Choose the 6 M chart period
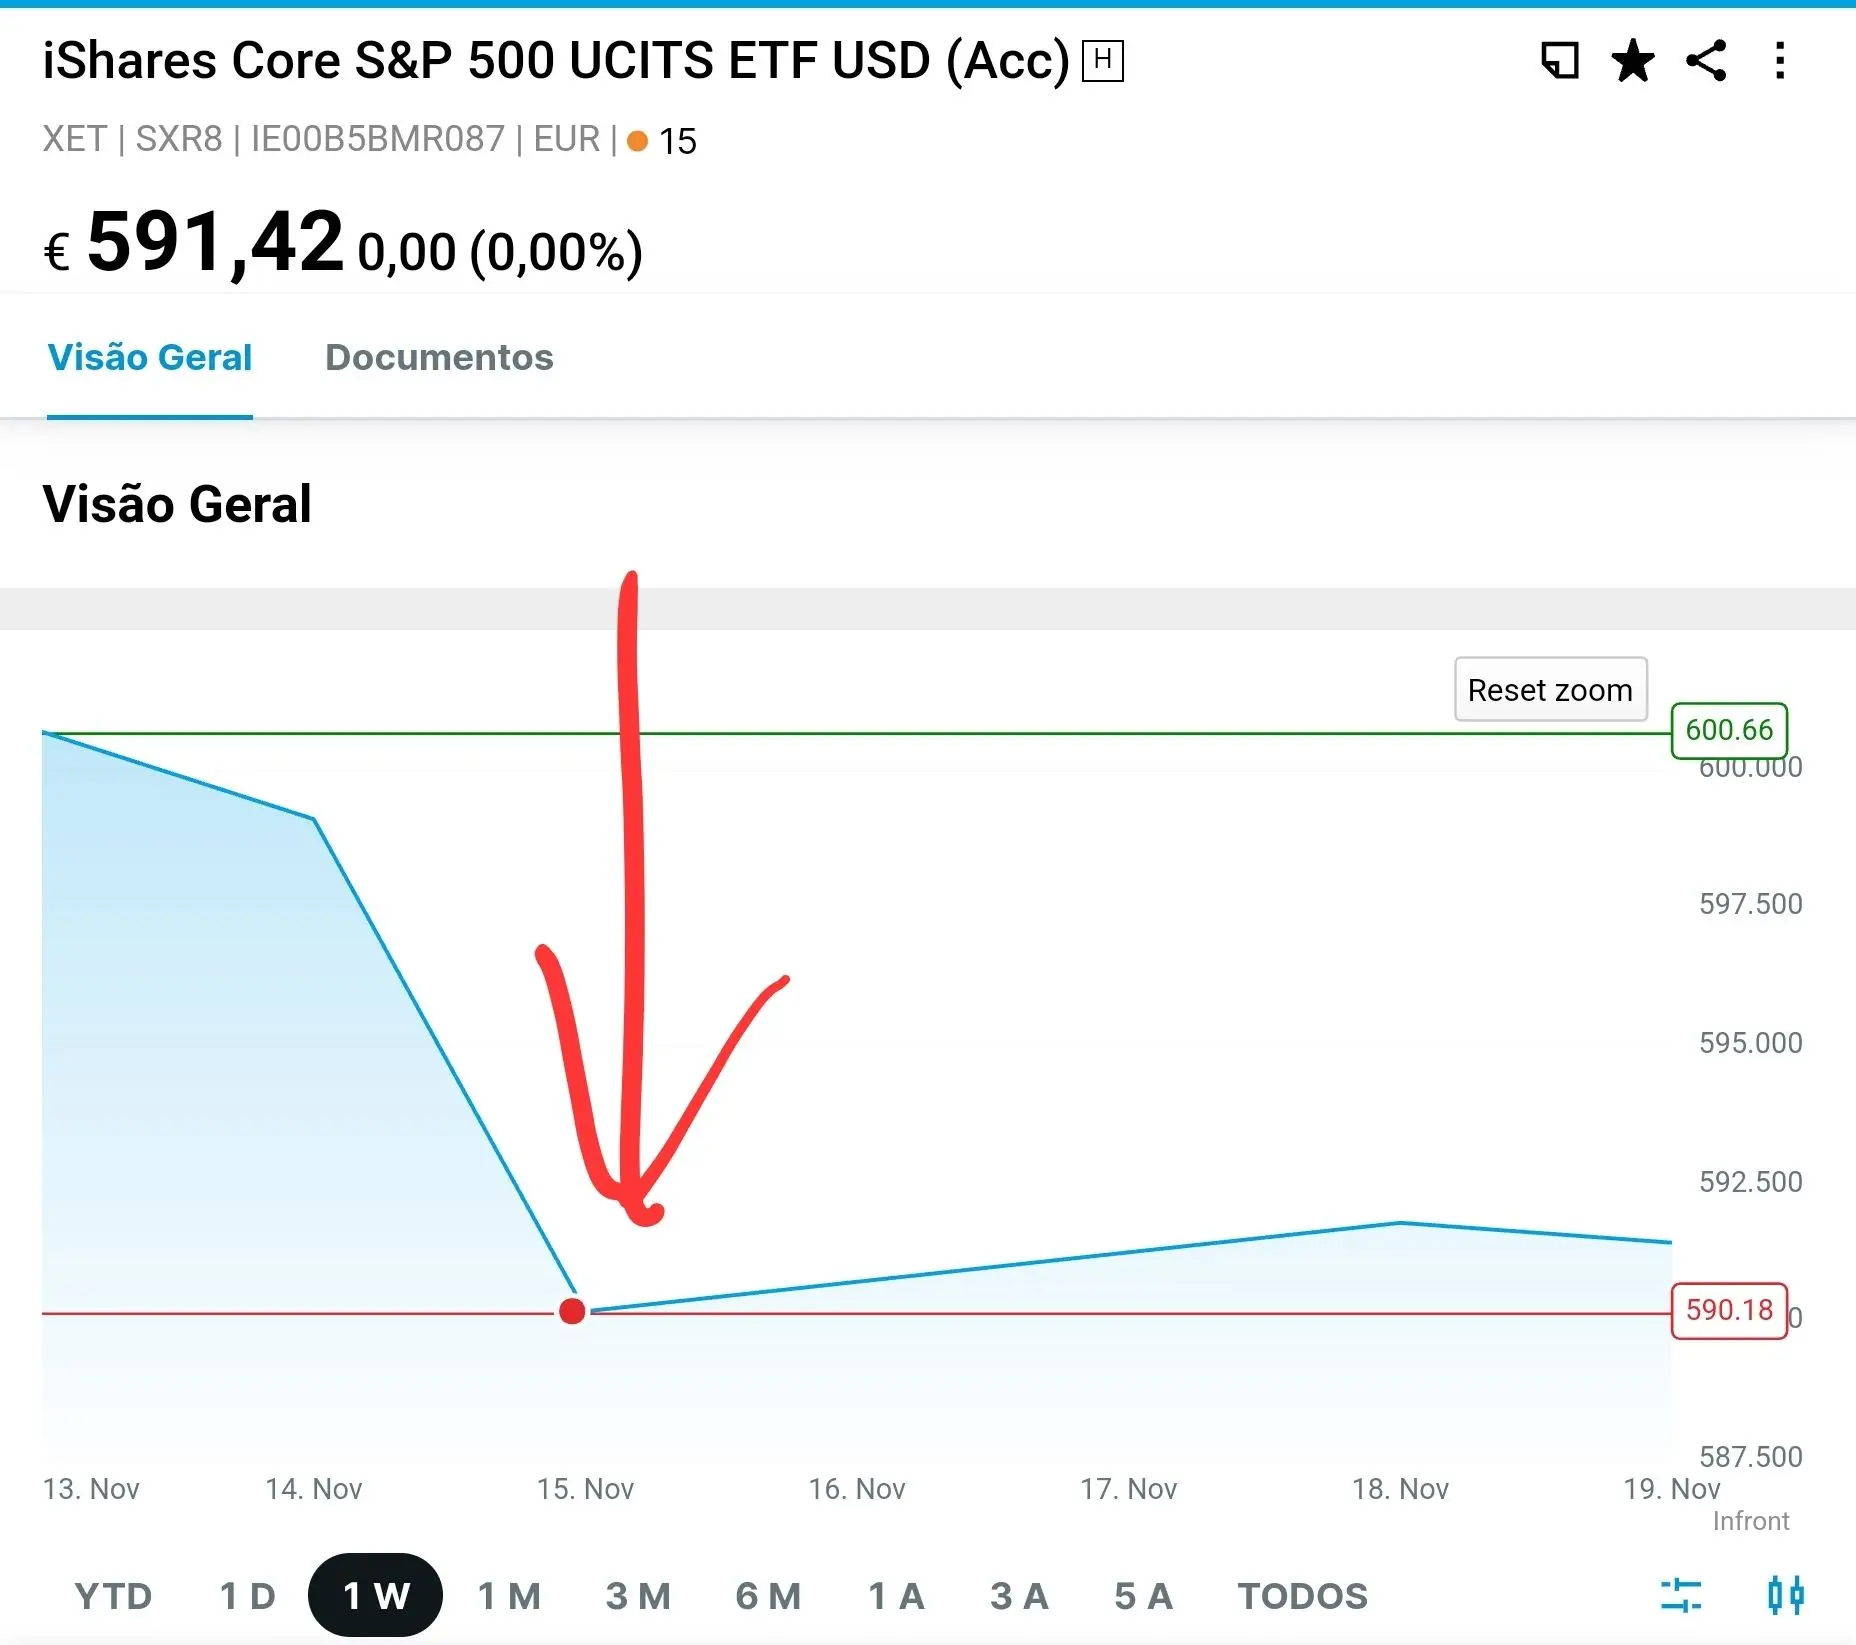This screenshot has height=1645, width=1856. (x=768, y=1596)
